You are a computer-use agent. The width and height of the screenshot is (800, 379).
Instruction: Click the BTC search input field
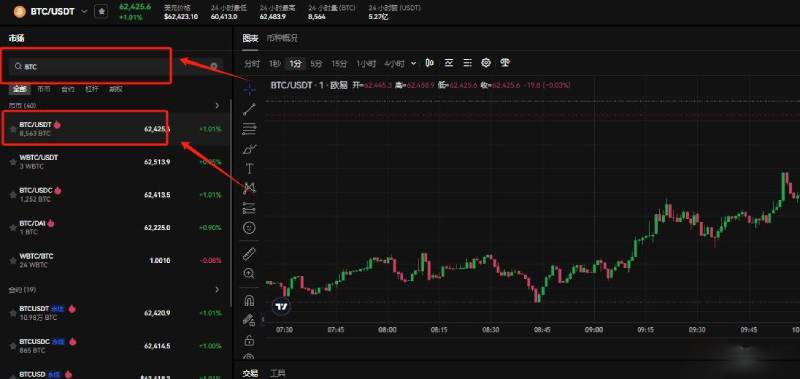click(x=89, y=66)
